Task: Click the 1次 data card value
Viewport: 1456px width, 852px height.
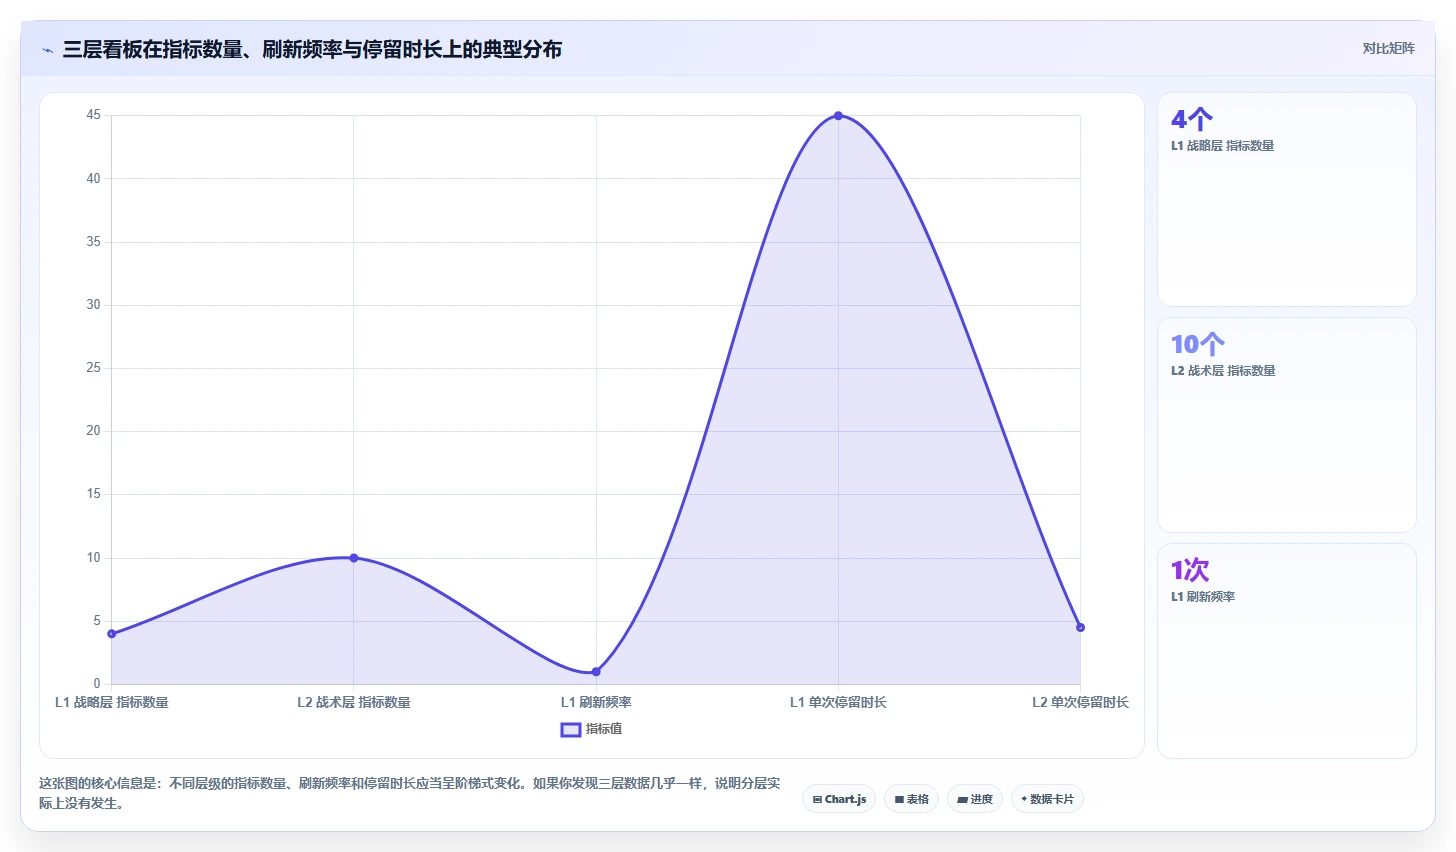Action: [1190, 571]
